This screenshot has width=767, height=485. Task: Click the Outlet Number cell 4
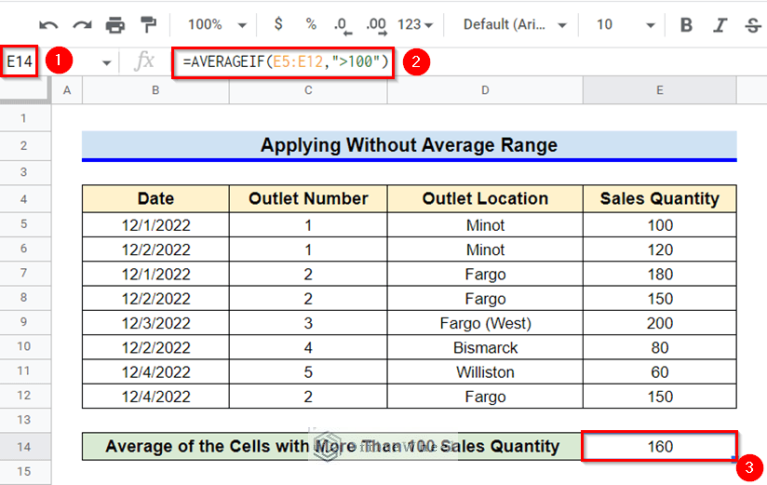point(308,347)
